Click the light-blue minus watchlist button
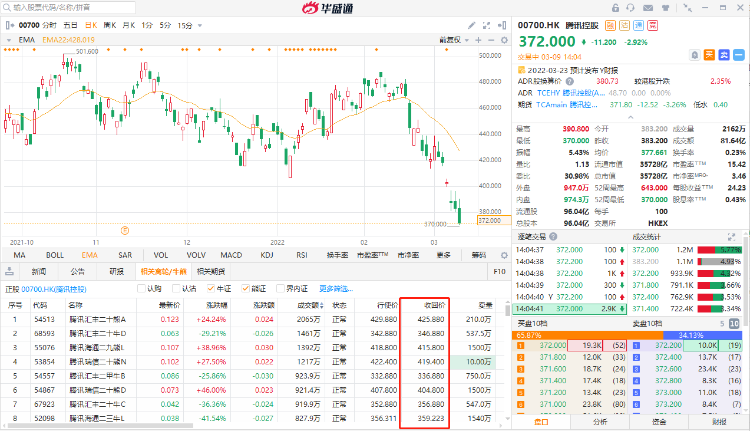Screen dimensions: 750x431 click(739, 55)
